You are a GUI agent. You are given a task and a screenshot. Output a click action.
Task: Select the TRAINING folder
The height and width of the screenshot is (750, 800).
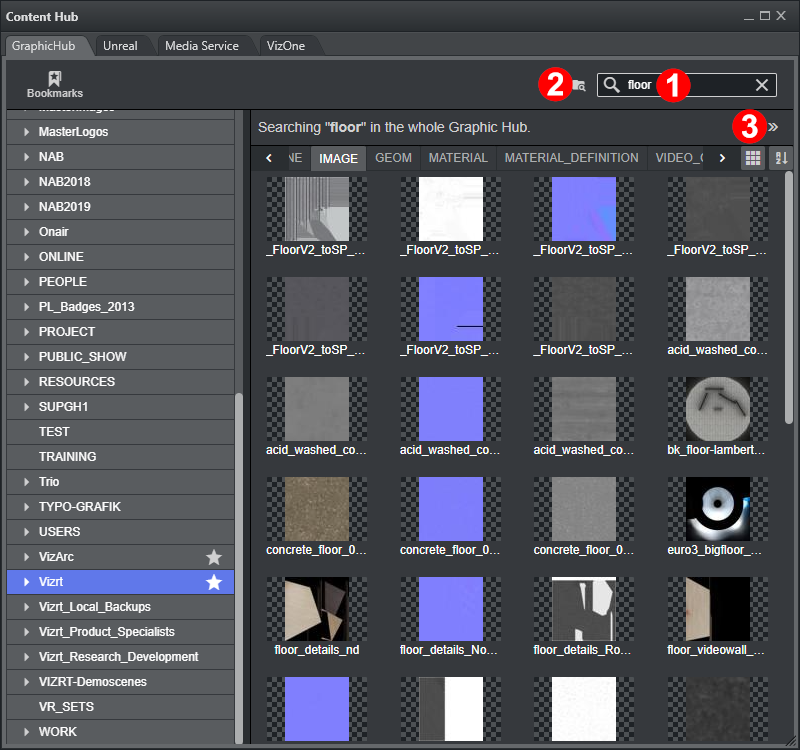point(68,457)
